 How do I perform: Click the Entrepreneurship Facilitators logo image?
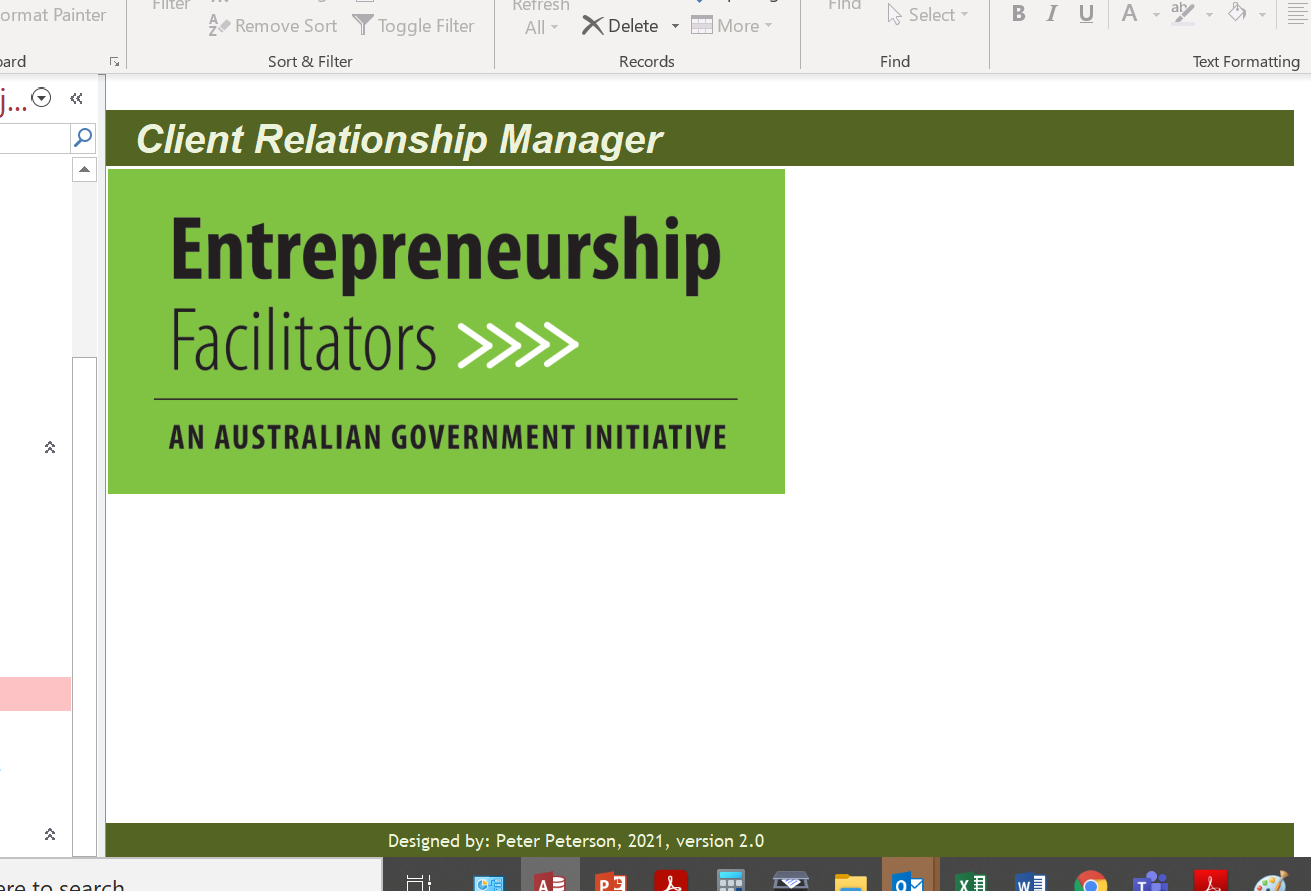(x=446, y=331)
